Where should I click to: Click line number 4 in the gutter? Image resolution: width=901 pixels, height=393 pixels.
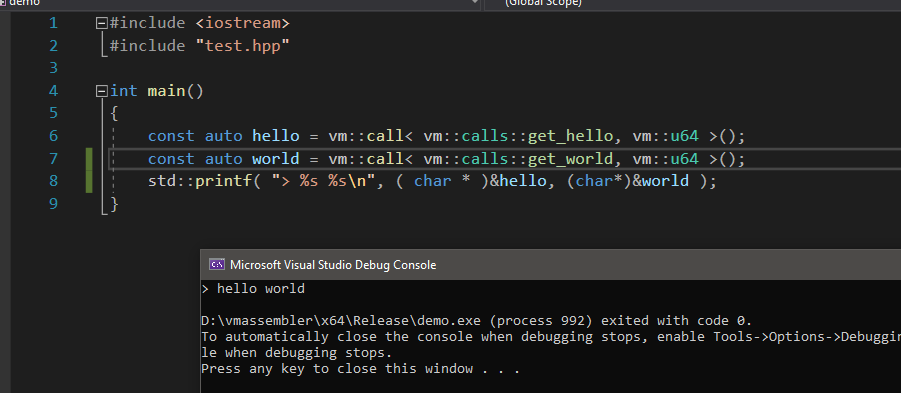pyautogui.click(x=53, y=91)
